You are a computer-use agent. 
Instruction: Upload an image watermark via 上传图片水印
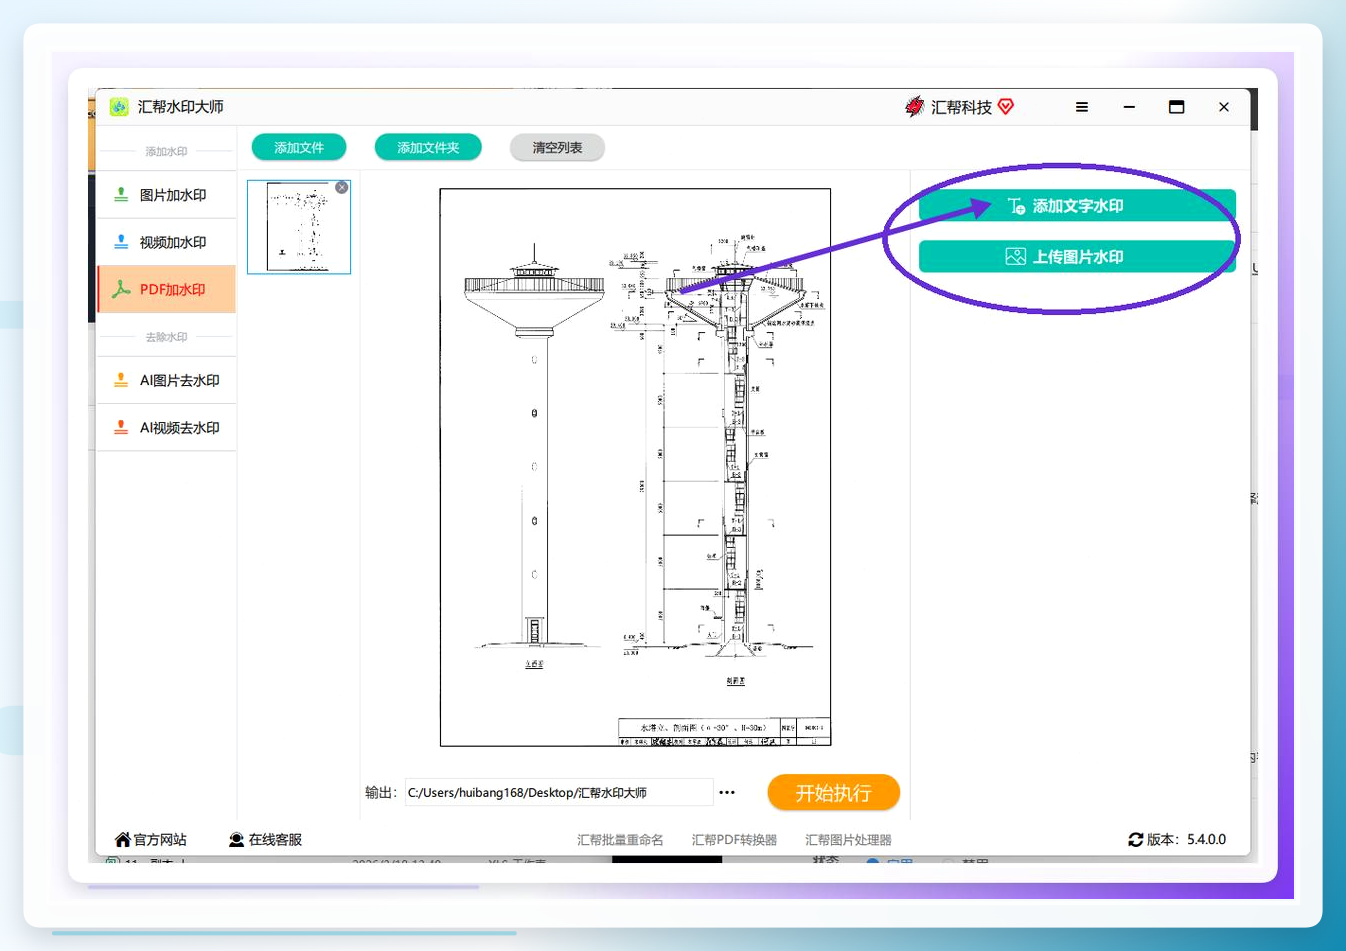1077,257
